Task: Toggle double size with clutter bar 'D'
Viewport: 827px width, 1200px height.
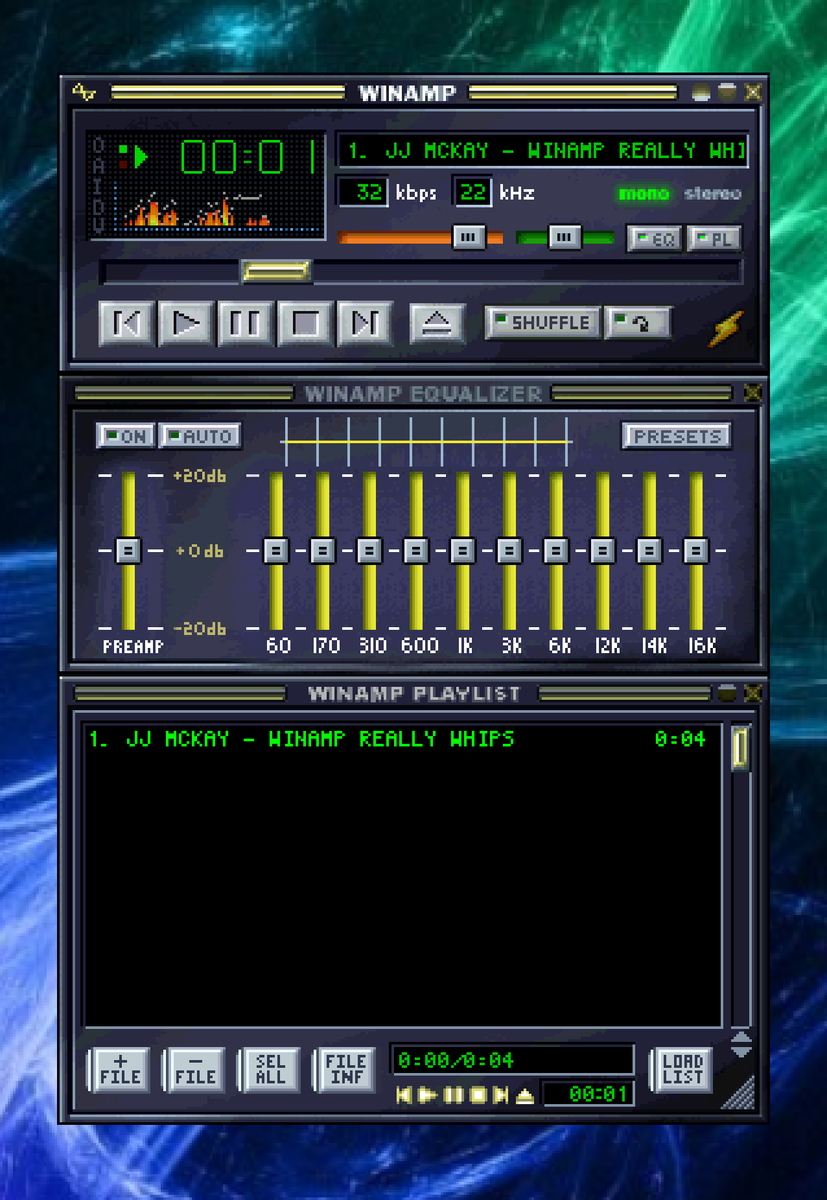Action: coord(98,209)
